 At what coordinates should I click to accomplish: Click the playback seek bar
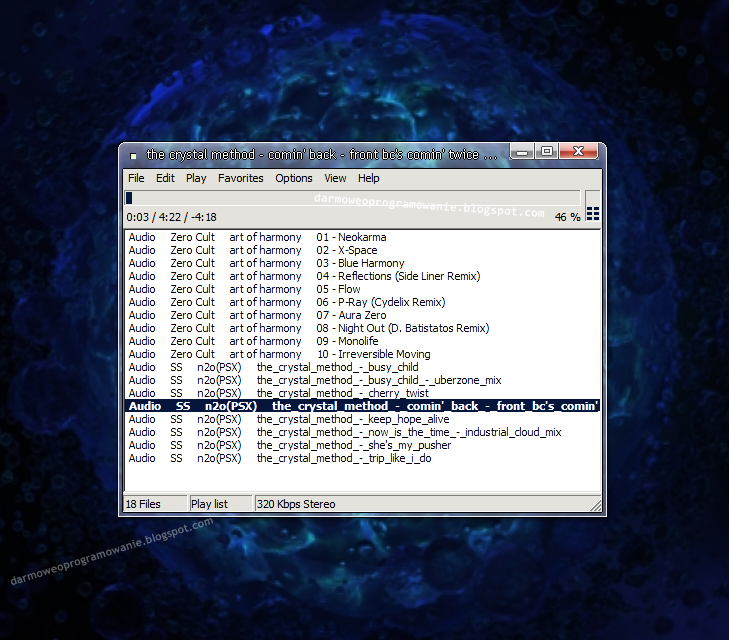[x=353, y=198]
